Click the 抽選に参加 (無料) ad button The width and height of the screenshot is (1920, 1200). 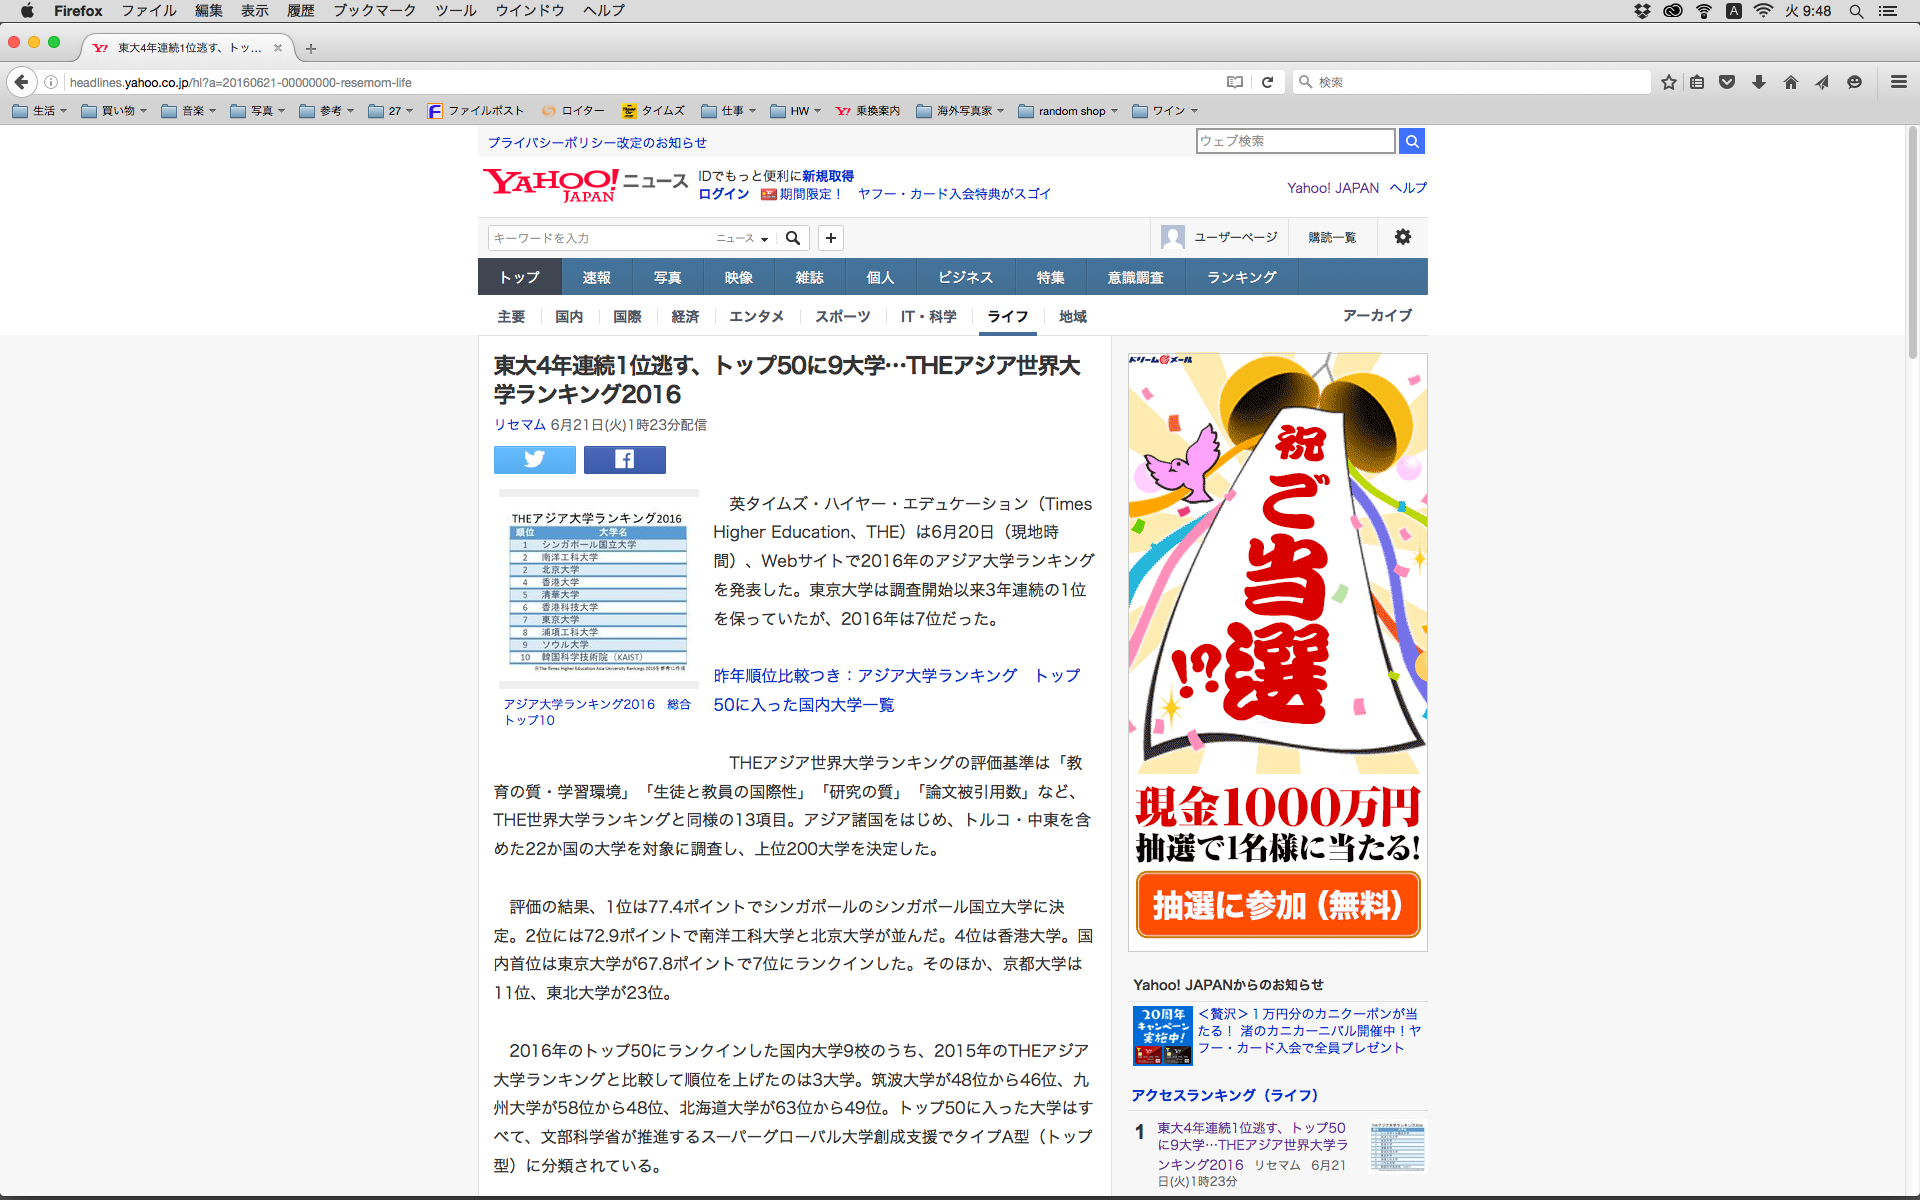pyautogui.click(x=1277, y=905)
